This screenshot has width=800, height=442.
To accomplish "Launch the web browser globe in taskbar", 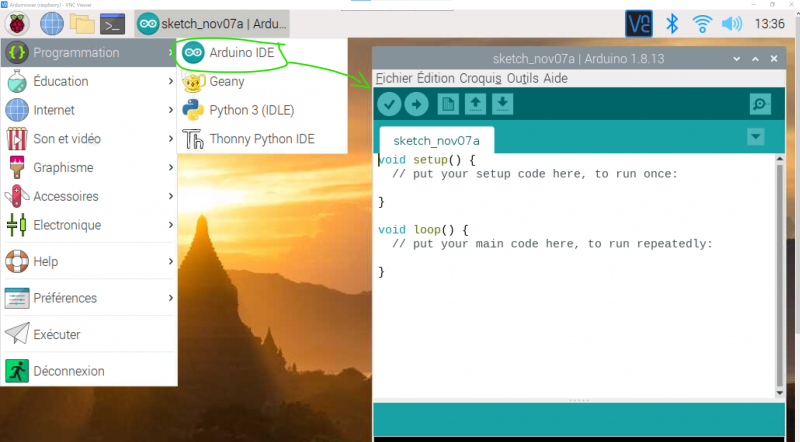I will (52, 24).
